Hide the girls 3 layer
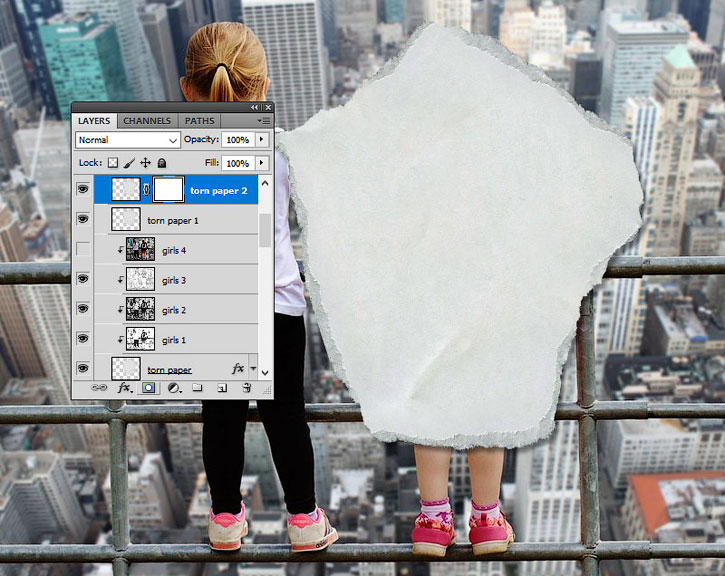This screenshot has height=576, width=725. [x=83, y=279]
